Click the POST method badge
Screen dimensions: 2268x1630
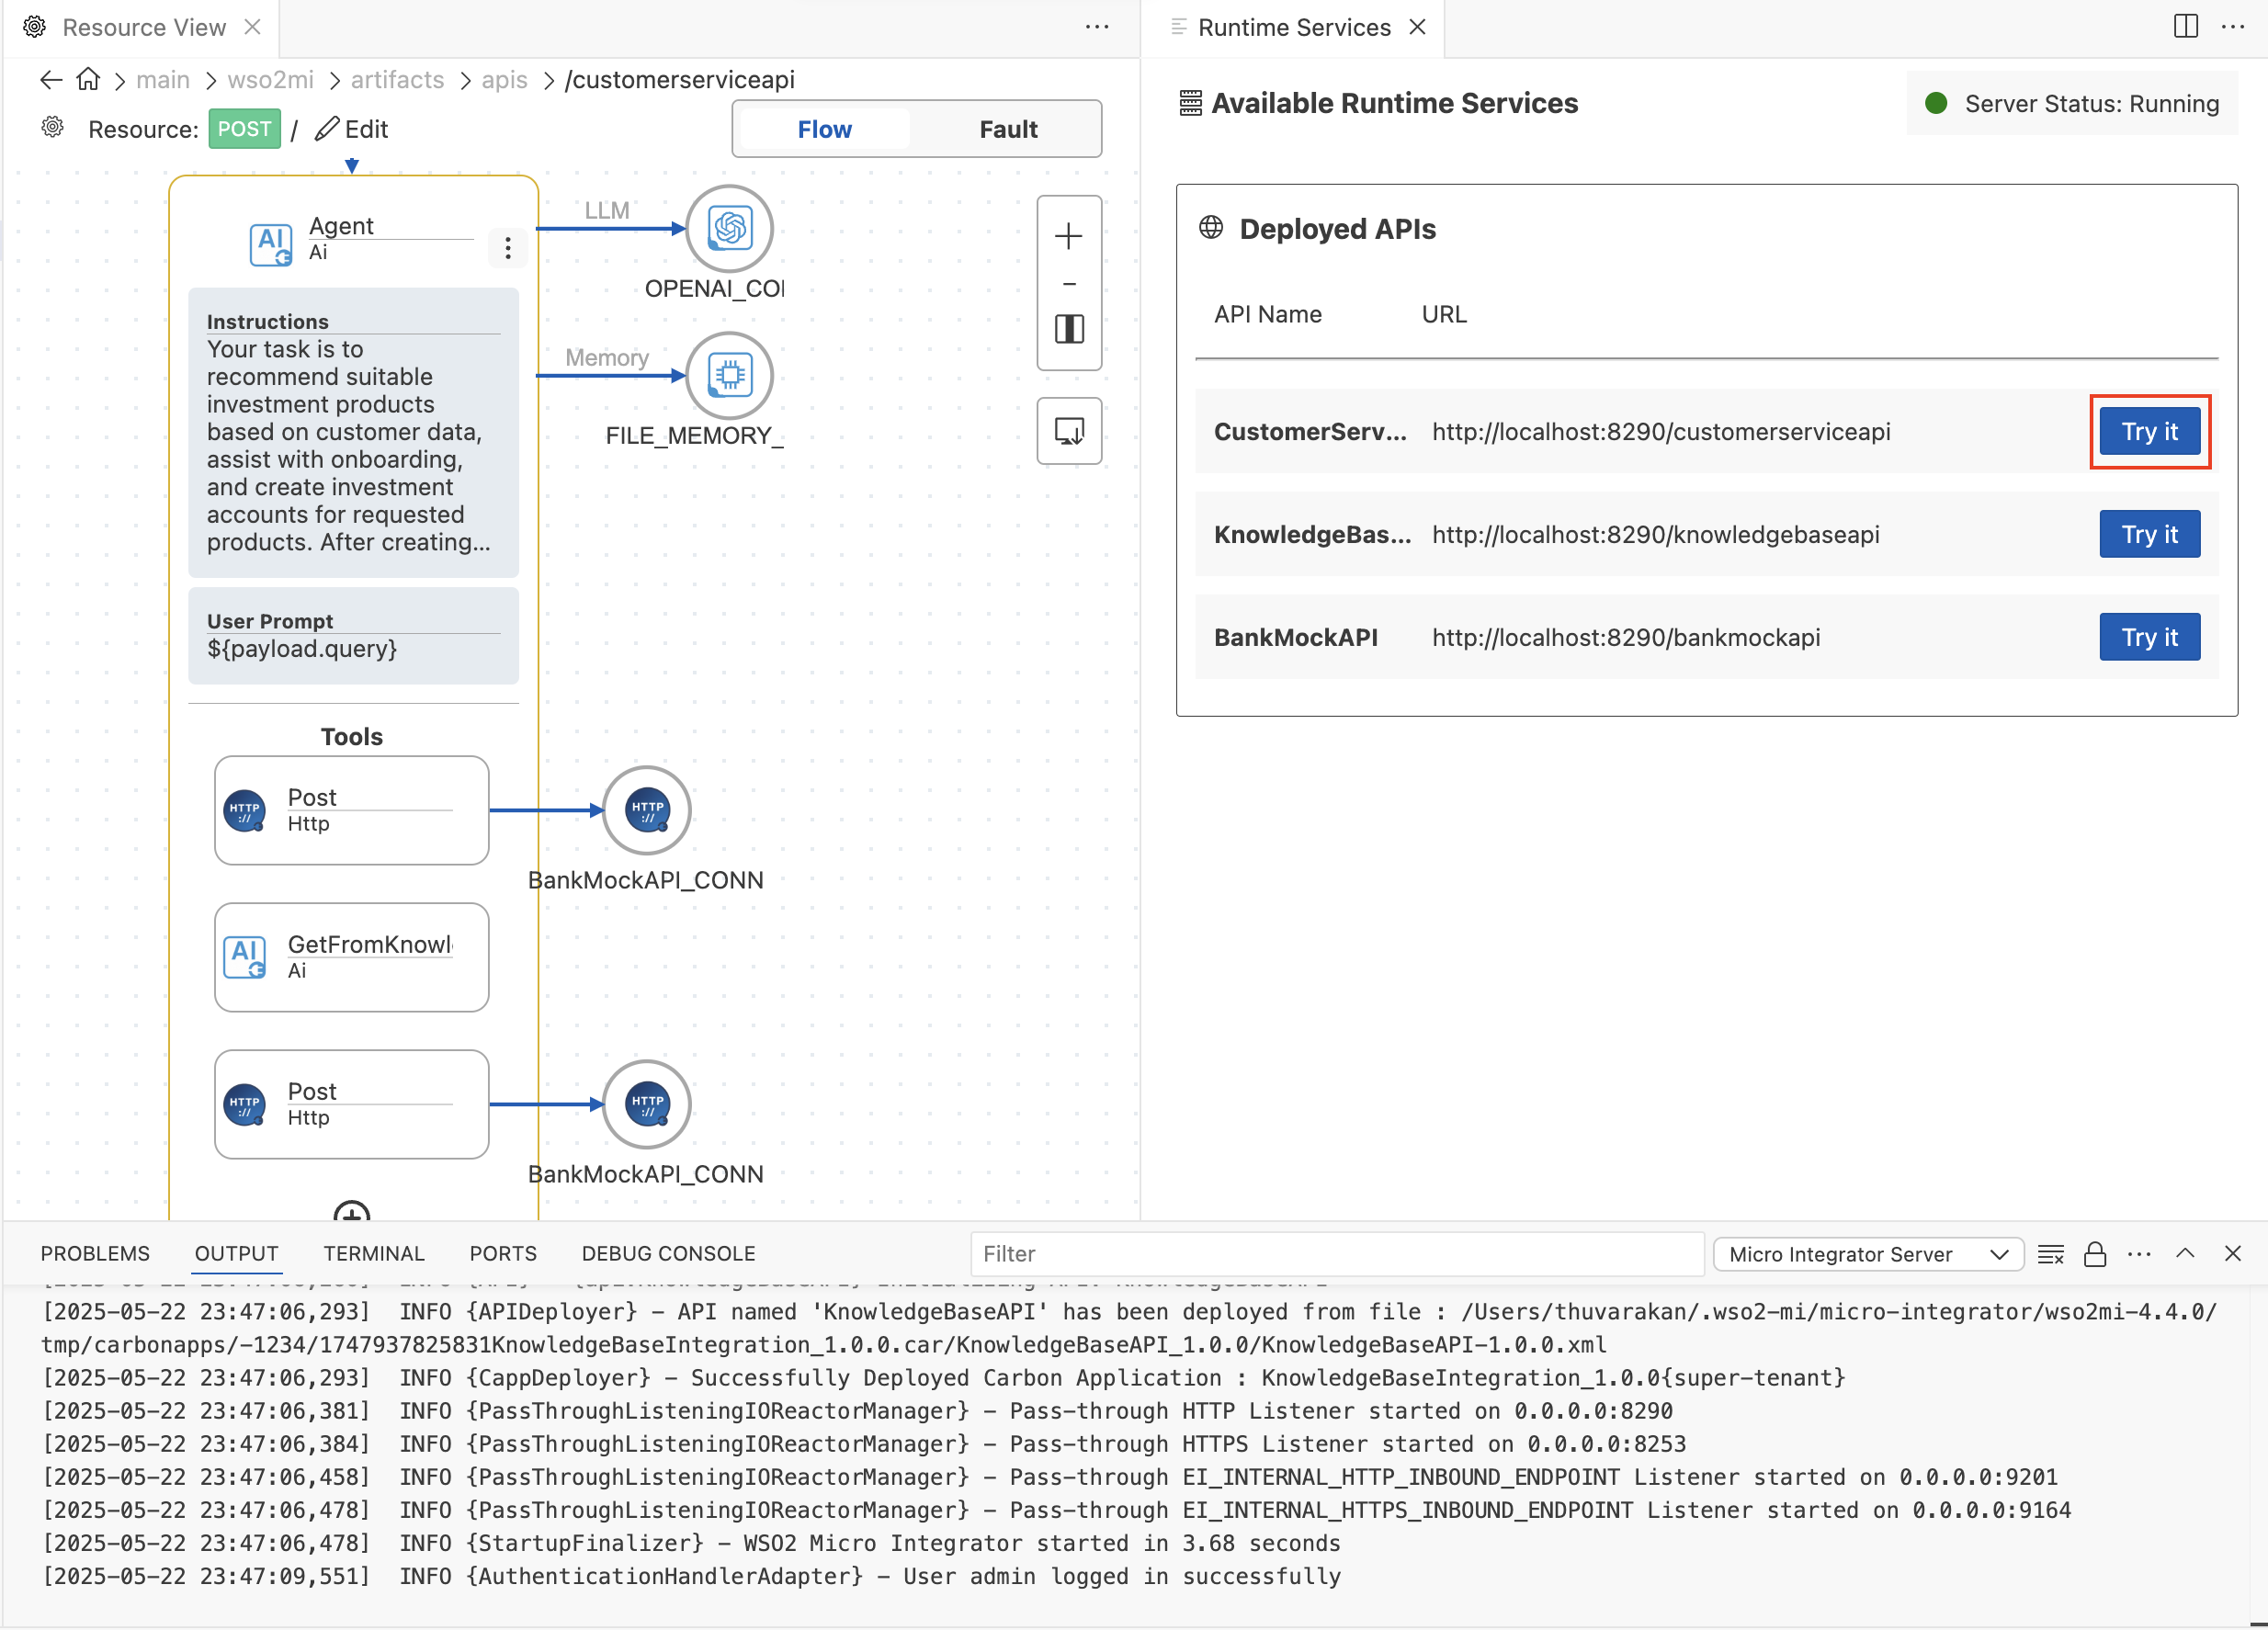(x=244, y=128)
